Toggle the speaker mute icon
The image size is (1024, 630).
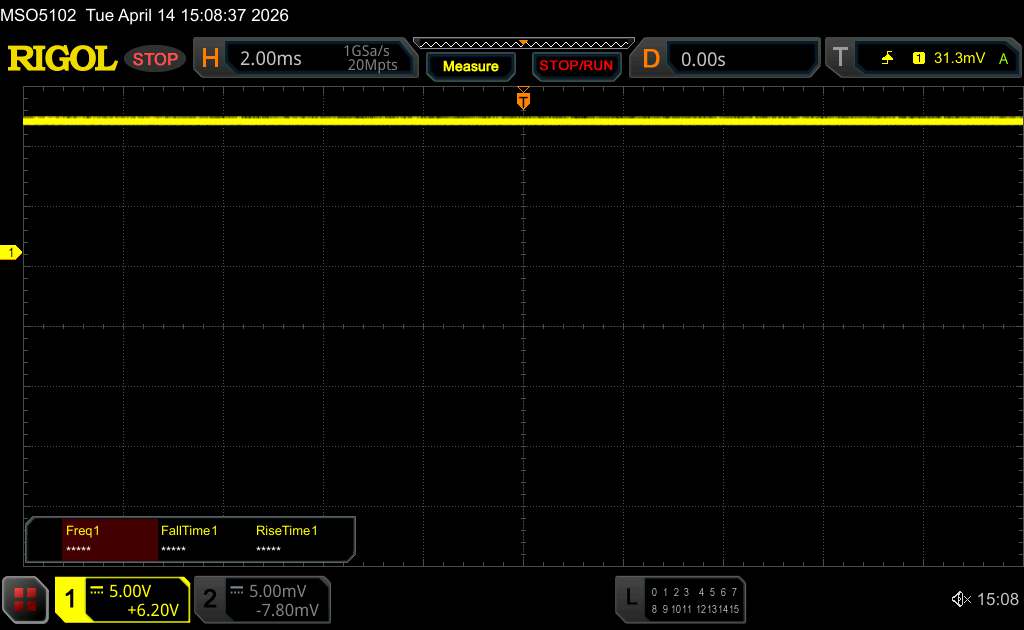point(960,599)
